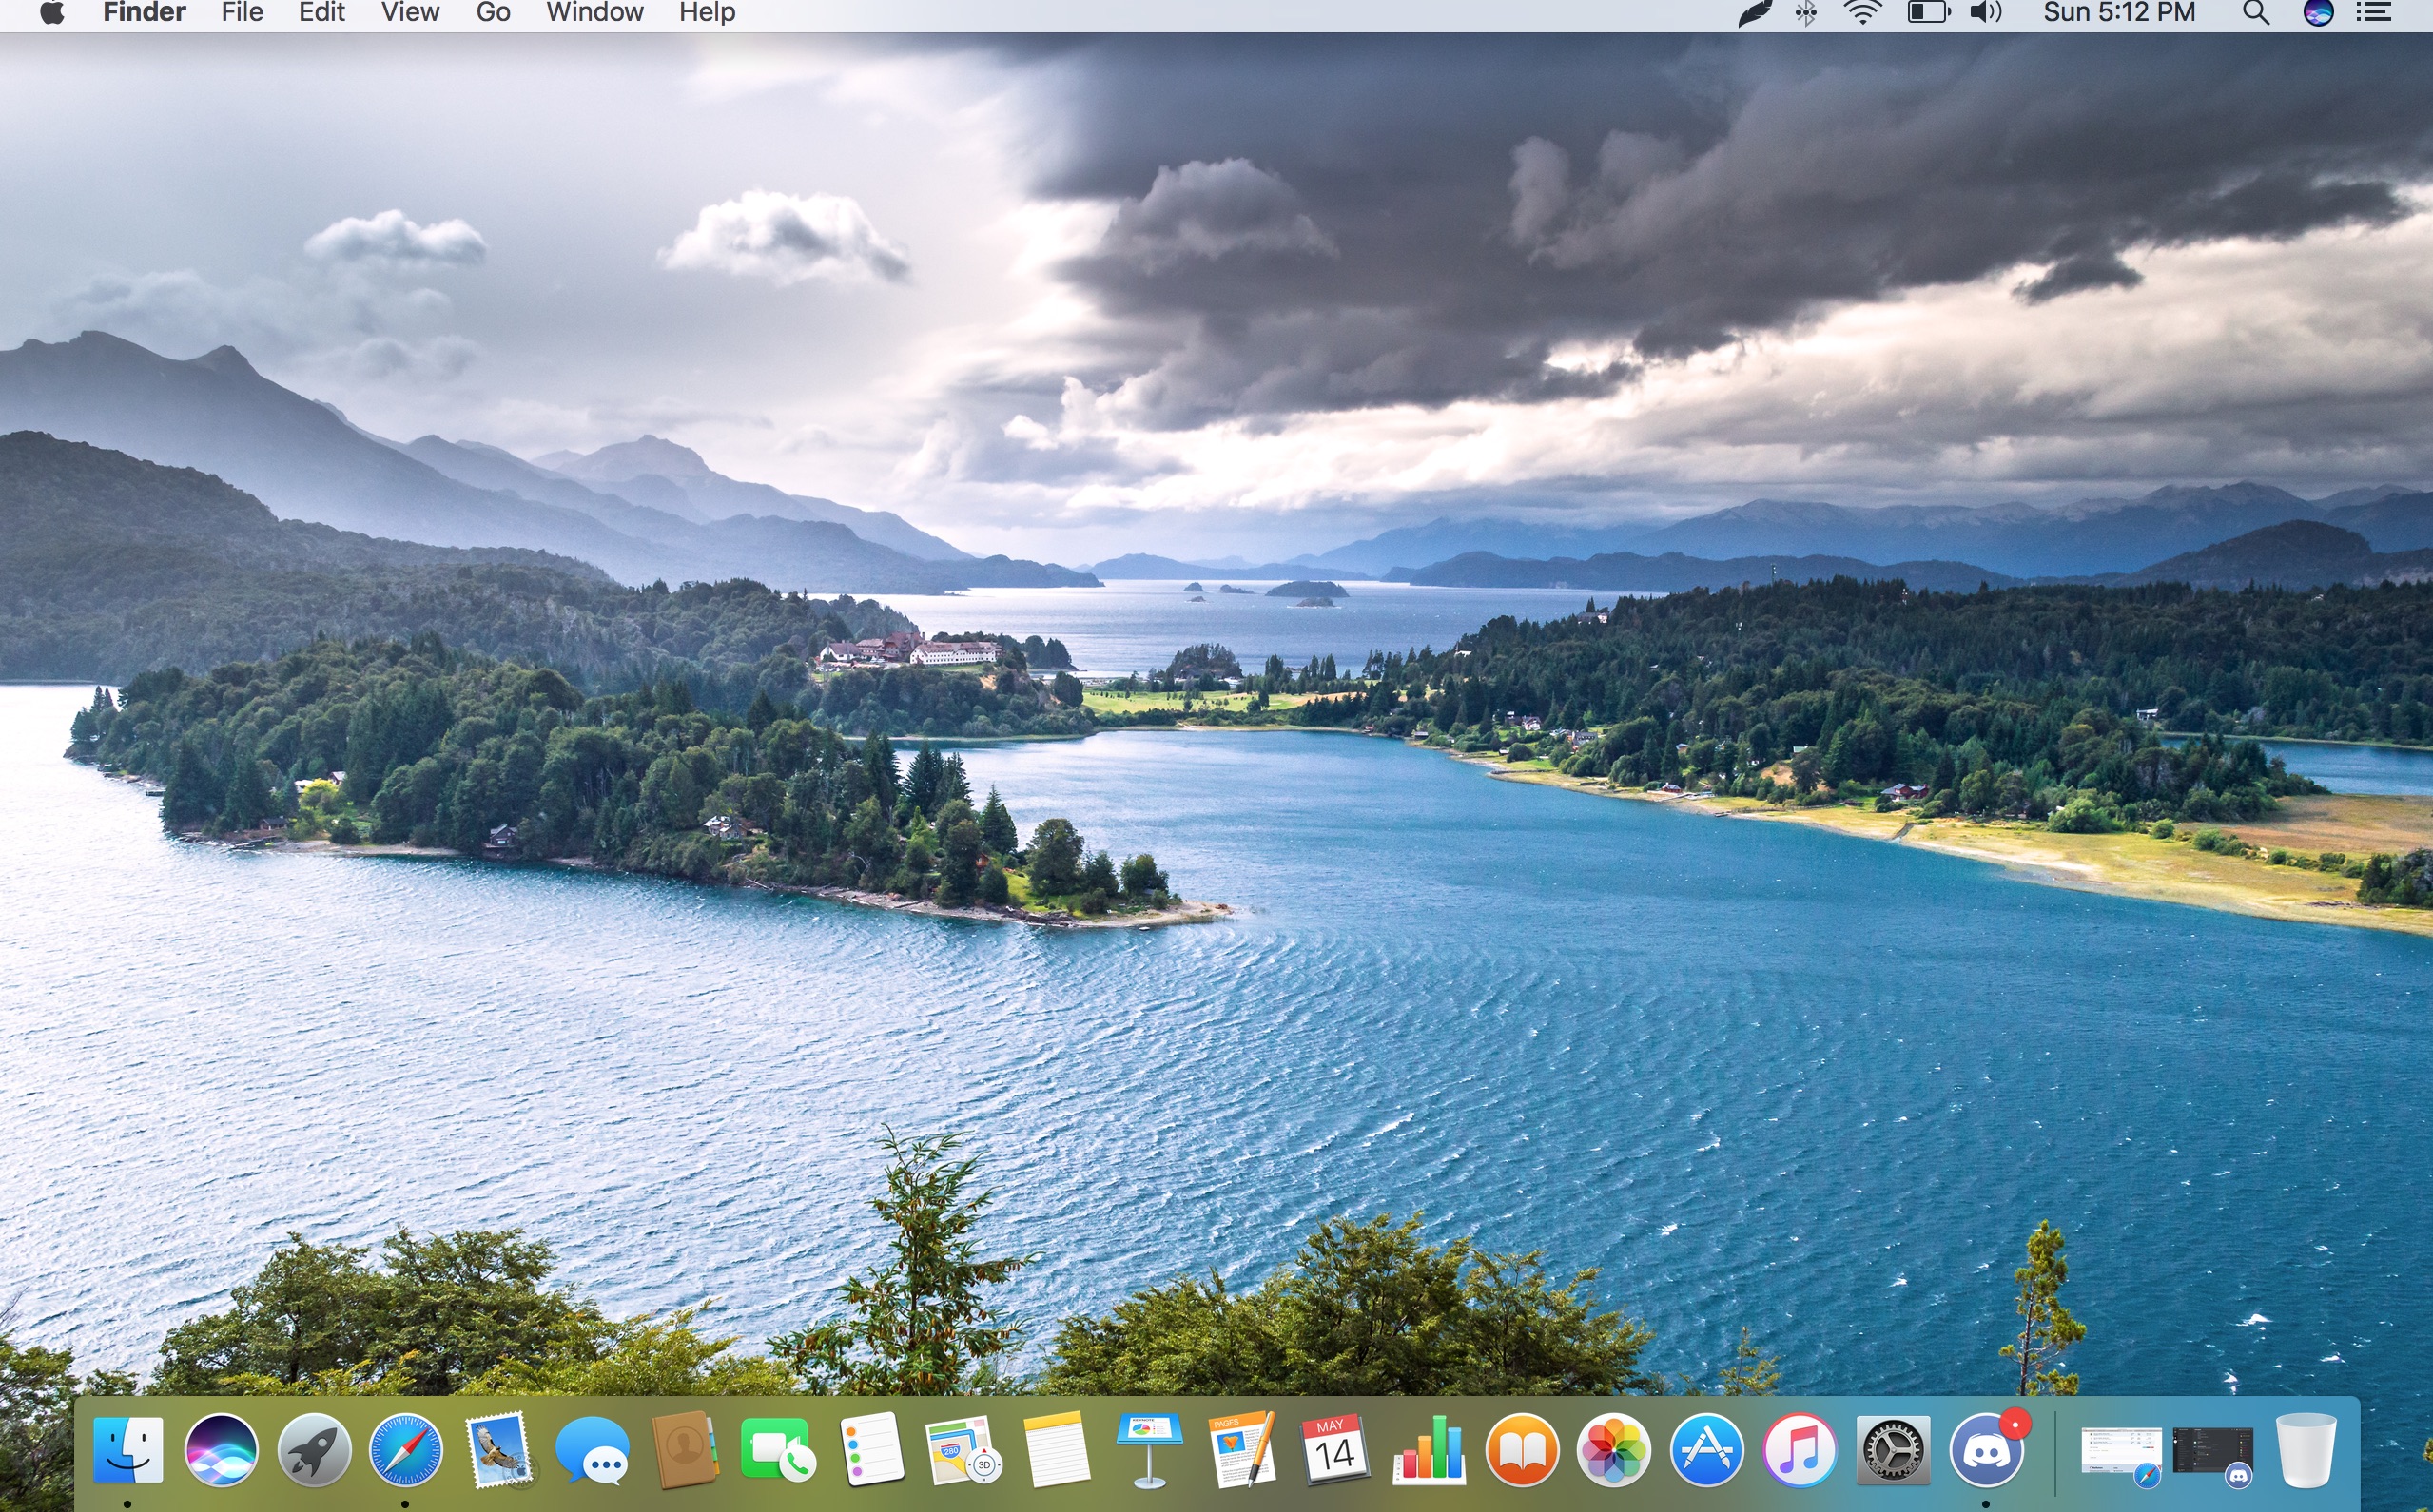Image resolution: width=2433 pixels, height=1512 pixels.
Task: Show Notification Center list icon
Action: [2373, 13]
